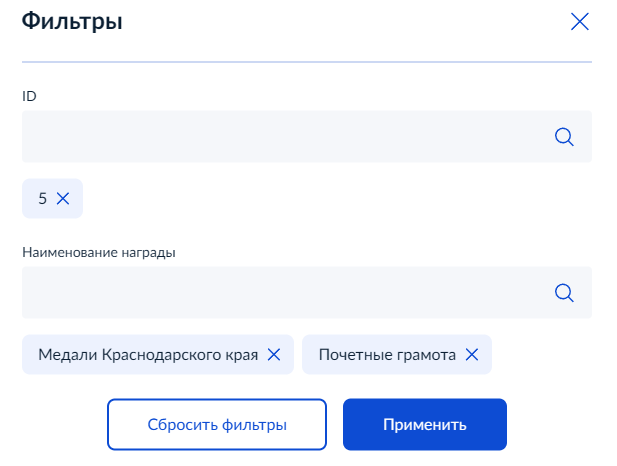Close the Фильтры panel
This screenshot has width=617, height=466.
coord(579,21)
